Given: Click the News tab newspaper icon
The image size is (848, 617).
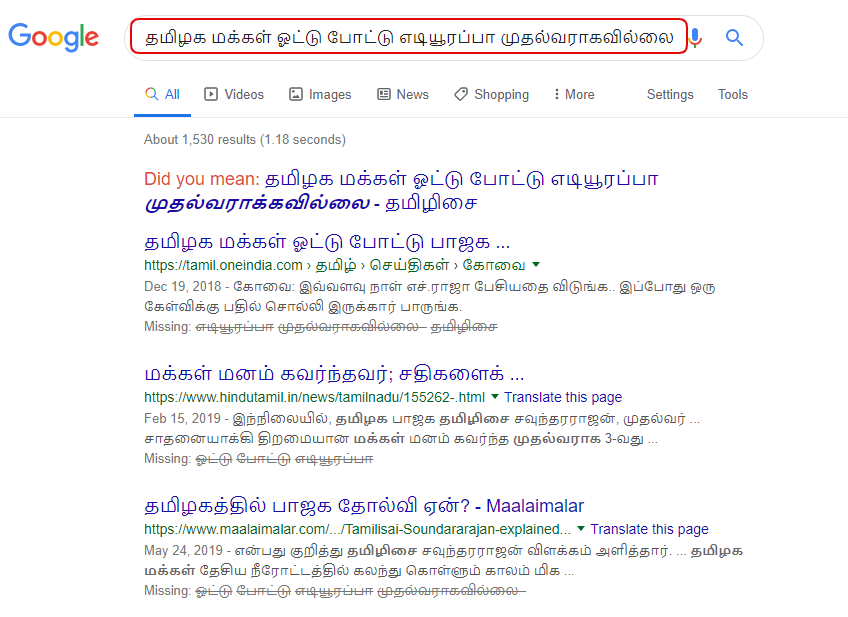Looking at the screenshot, I should click(383, 94).
